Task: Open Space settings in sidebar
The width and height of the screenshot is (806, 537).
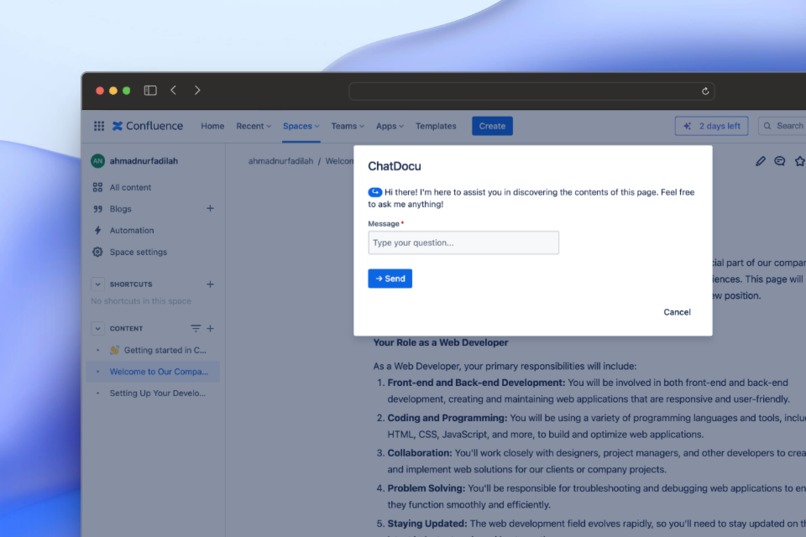Action: 138,252
